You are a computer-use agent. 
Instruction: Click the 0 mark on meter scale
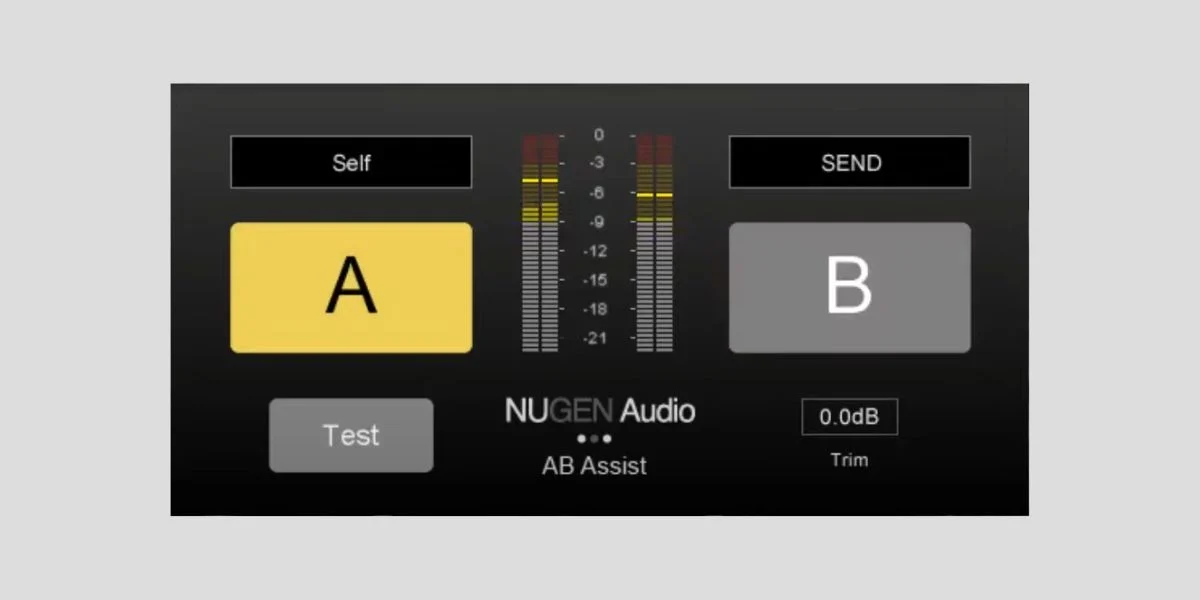[598, 134]
